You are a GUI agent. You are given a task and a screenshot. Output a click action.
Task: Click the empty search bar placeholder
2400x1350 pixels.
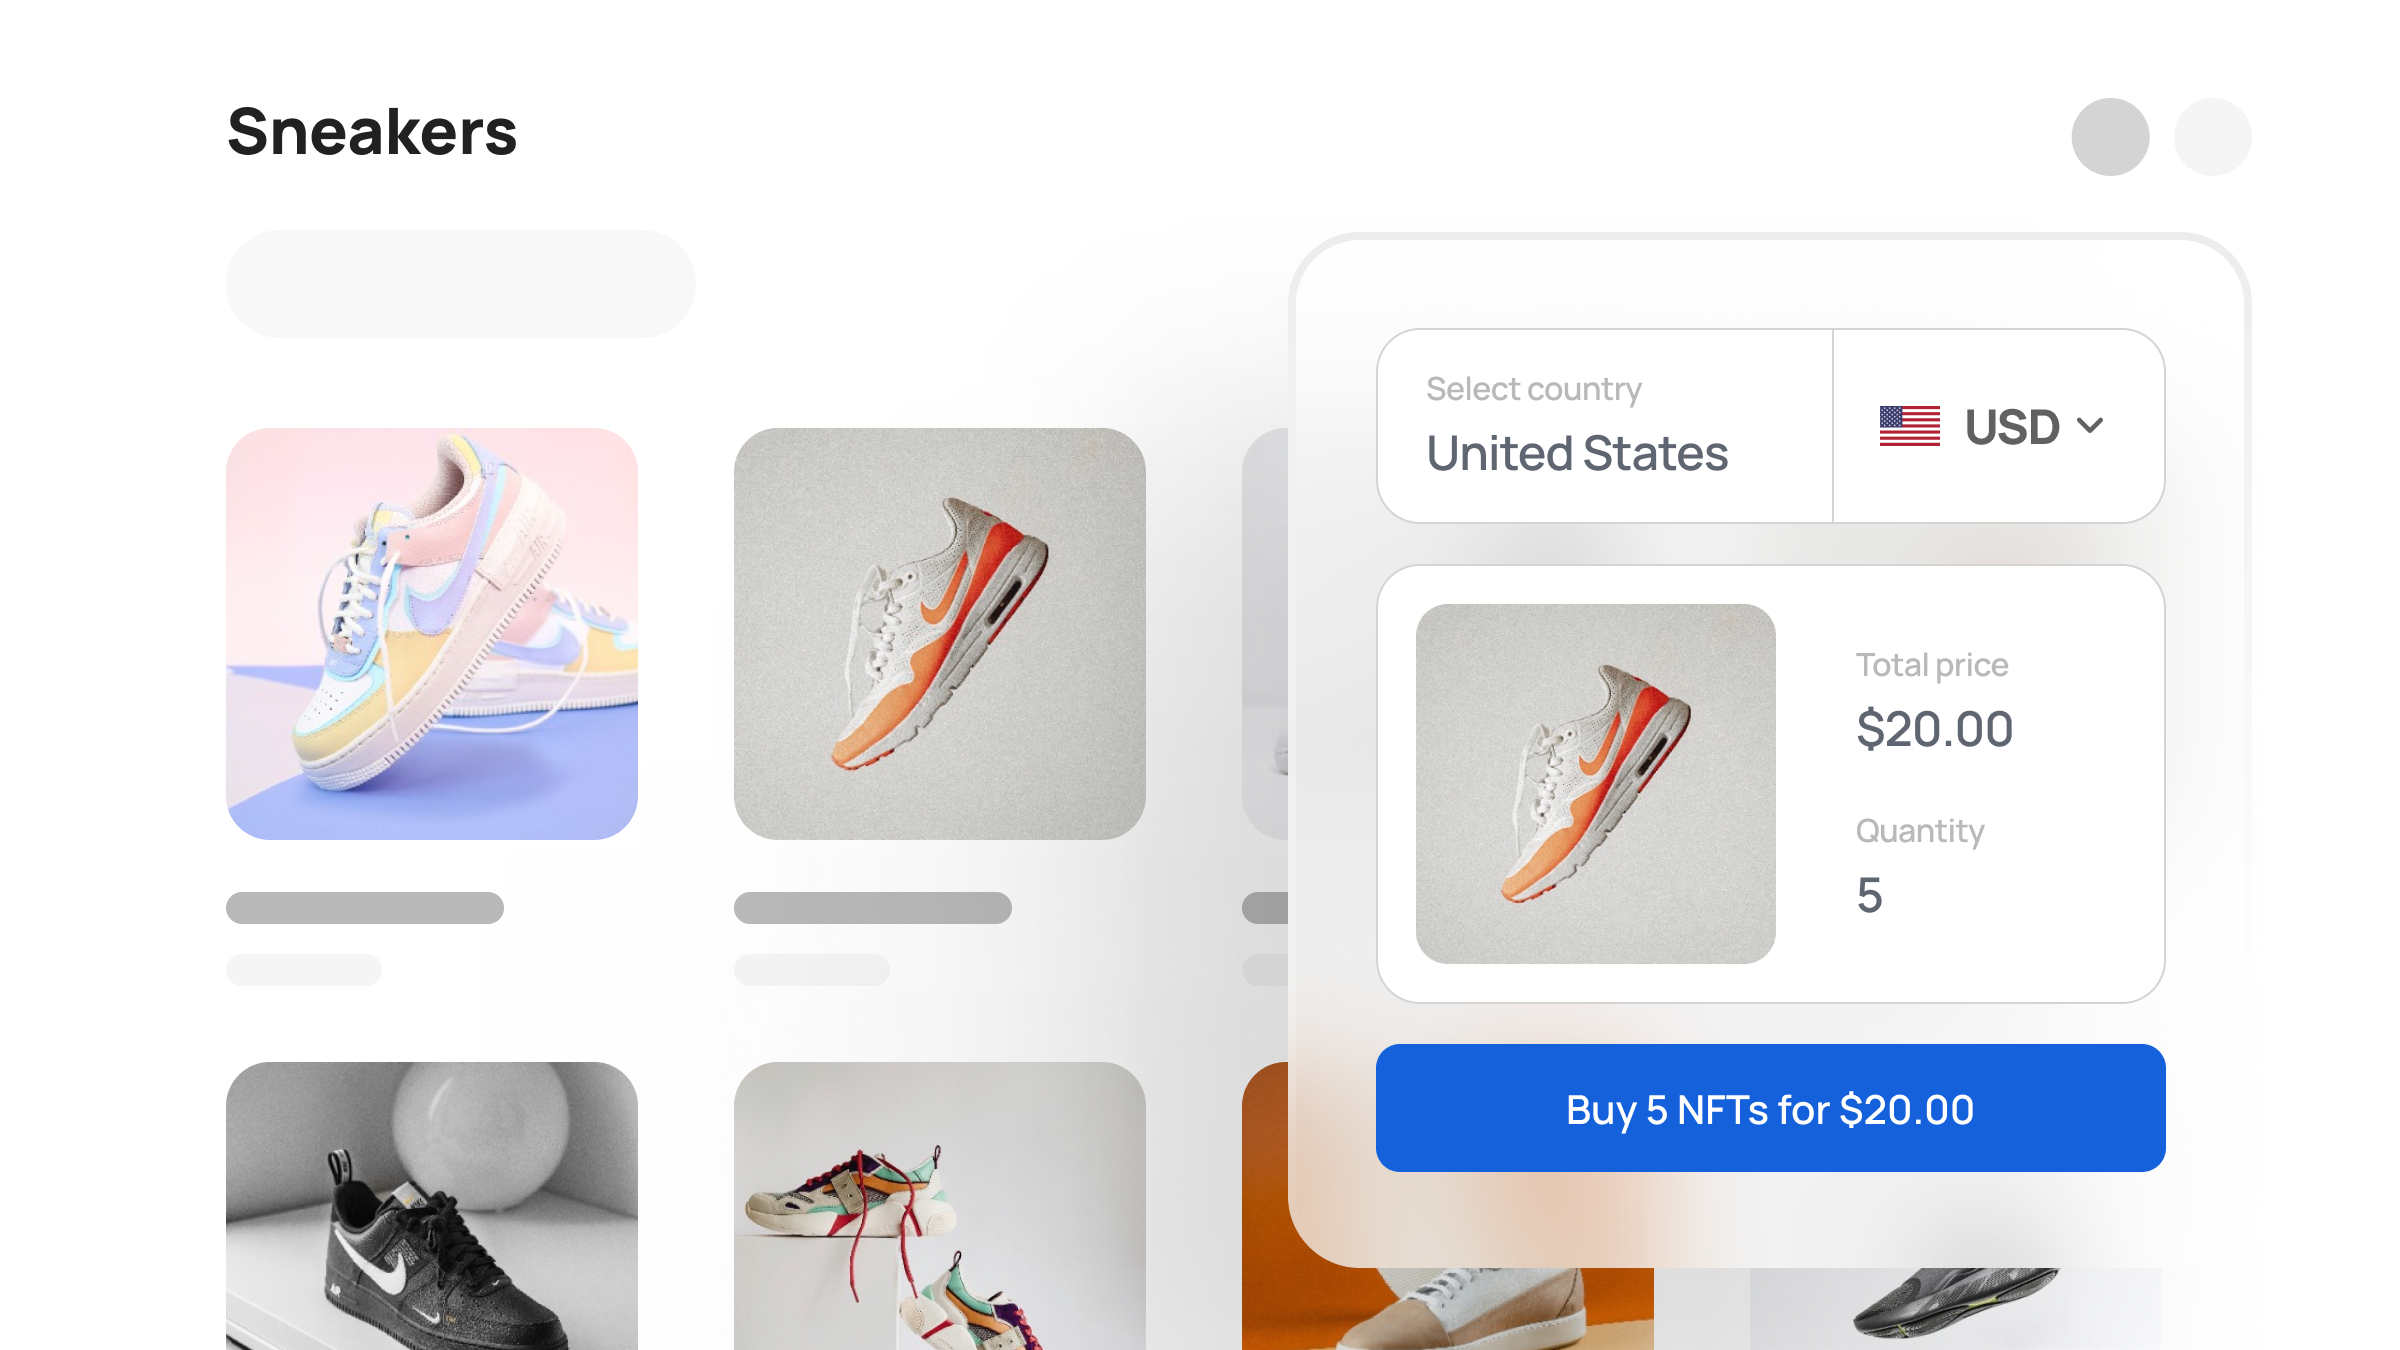point(461,284)
